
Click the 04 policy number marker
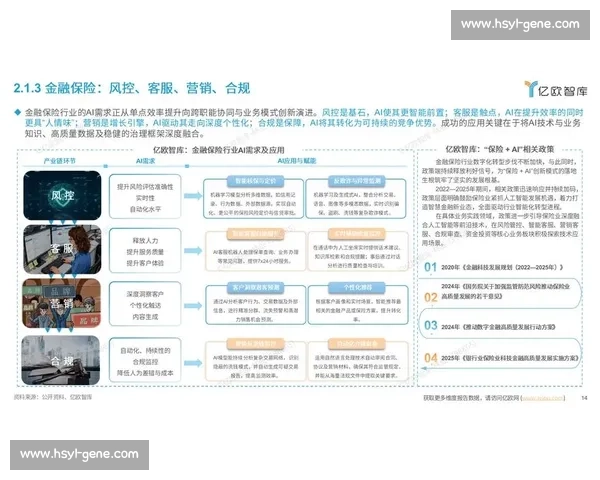[430, 358]
